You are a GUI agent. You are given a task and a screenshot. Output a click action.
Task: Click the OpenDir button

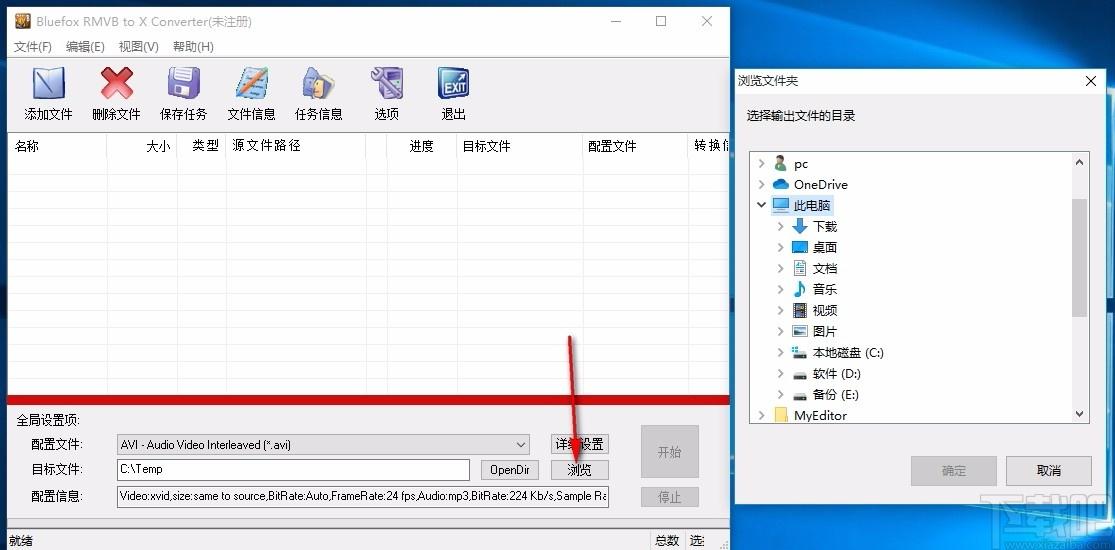pyautogui.click(x=510, y=470)
